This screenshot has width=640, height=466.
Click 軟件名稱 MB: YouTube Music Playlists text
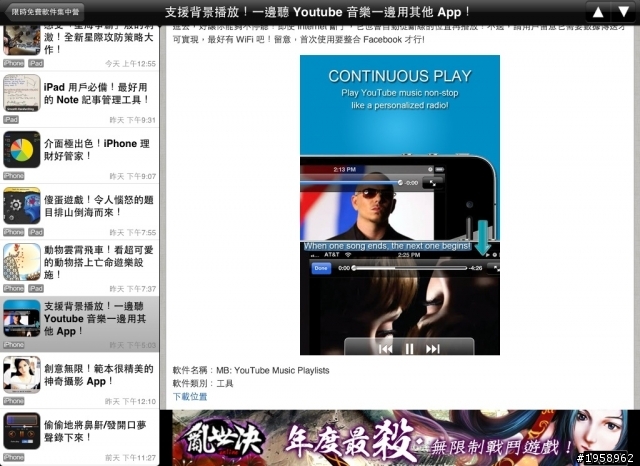pyautogui.click(x=251, y=371)
